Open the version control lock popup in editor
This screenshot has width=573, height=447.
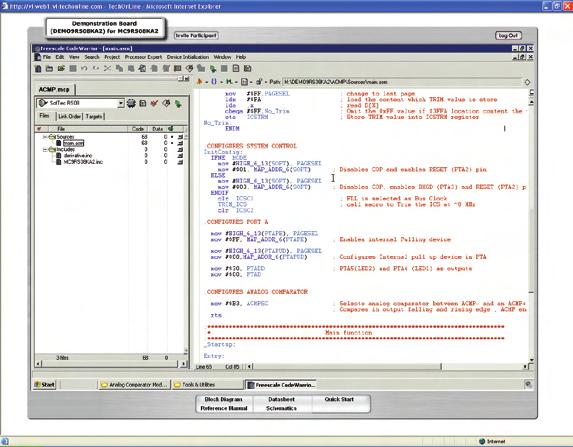pos(260,82)
